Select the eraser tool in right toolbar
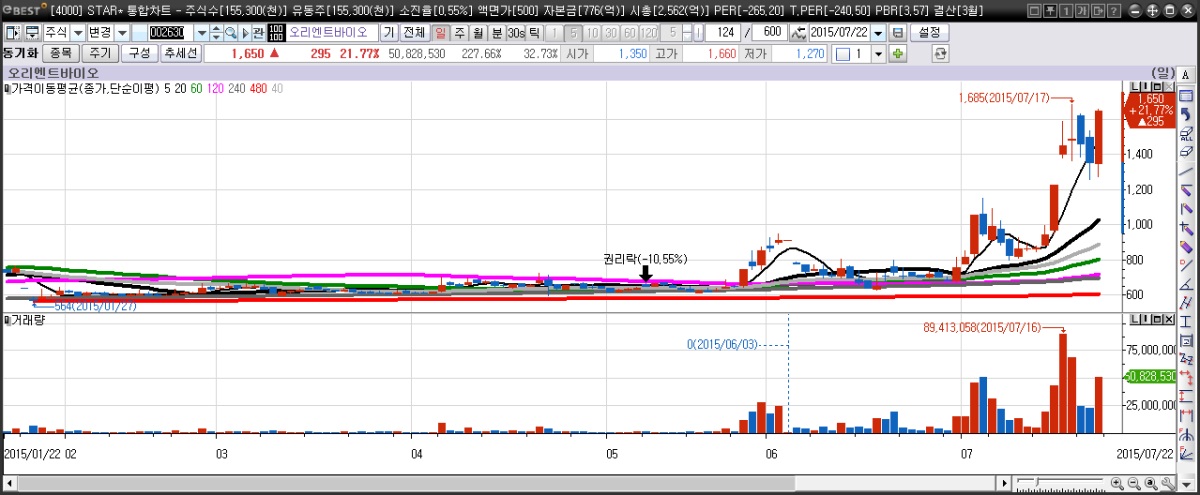The image size is (1200, 495). pos(1186,151)
